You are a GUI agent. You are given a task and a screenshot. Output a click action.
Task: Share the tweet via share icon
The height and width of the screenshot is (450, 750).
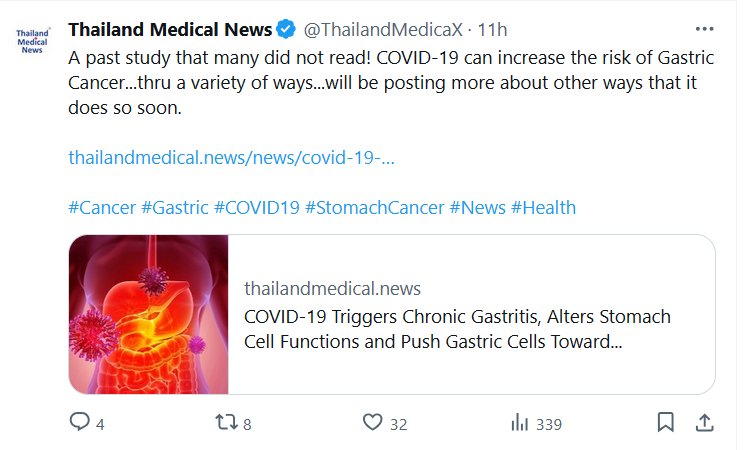click(x=704, y=423)
